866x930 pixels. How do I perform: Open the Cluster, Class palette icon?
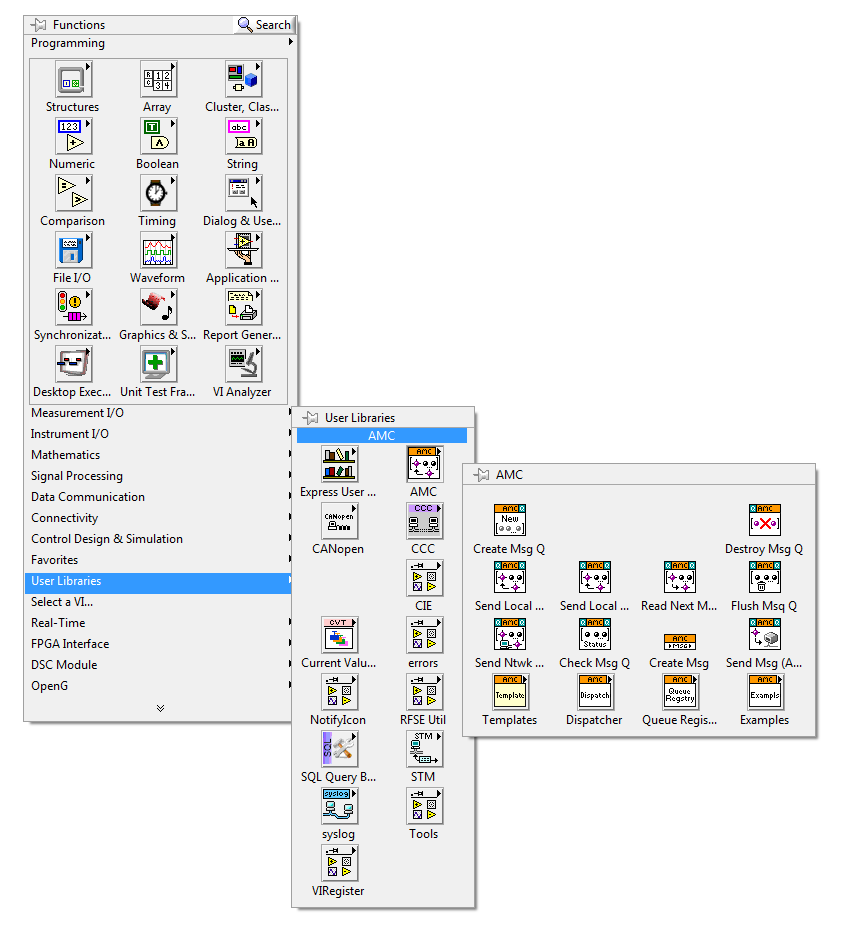tap(243, 79)
